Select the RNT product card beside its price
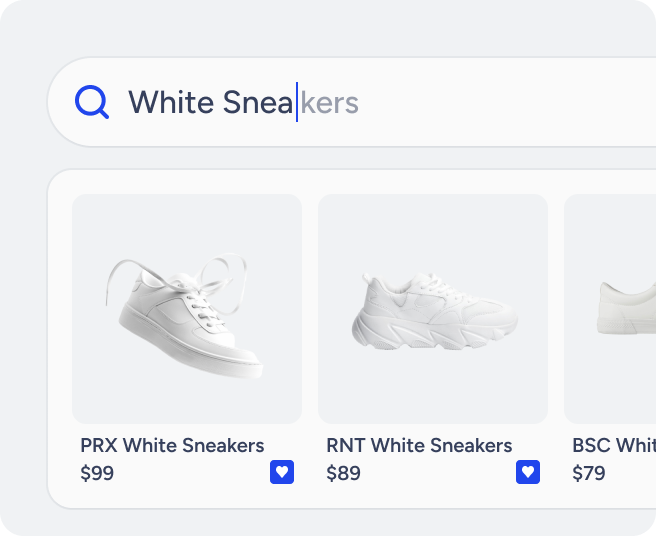 tap(430, 473)
